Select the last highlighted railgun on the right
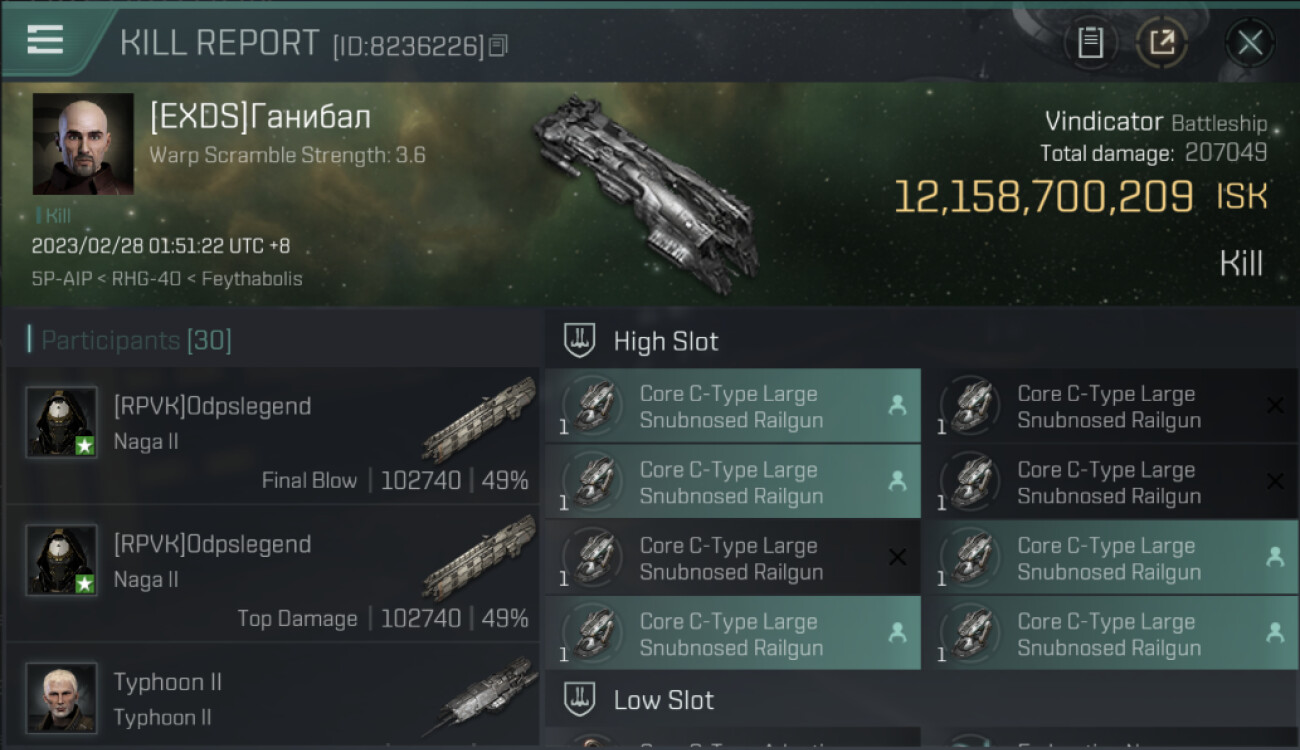This screenshot has width=1300, height=750. tap(1111, 634)
